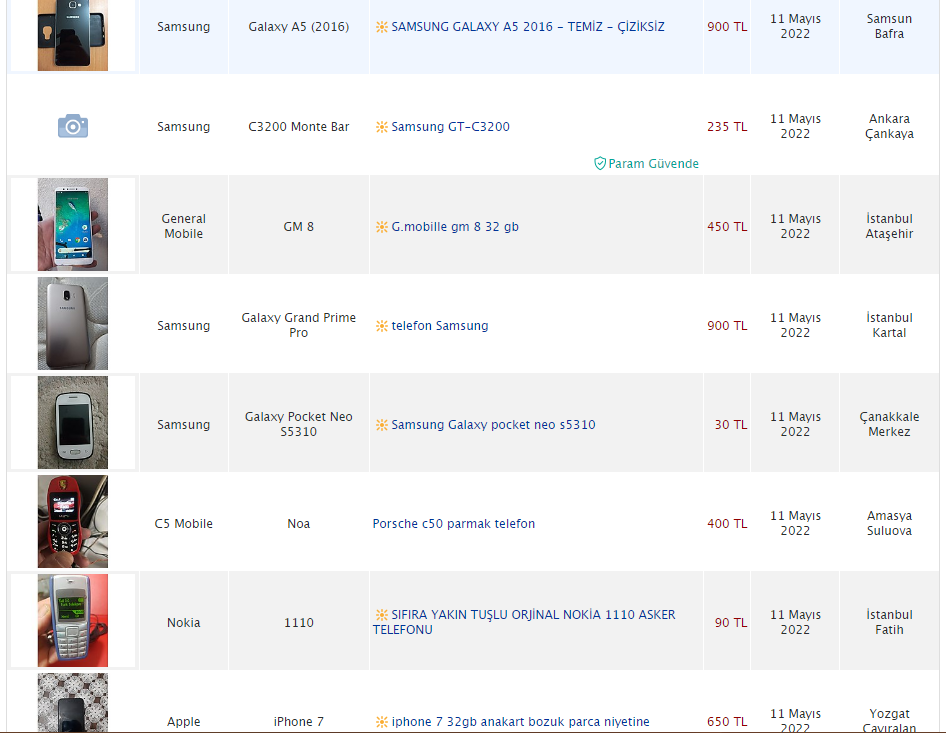Click the 650 TL price
The width and height of the screenshot is (946, 733).
point(727,722)
